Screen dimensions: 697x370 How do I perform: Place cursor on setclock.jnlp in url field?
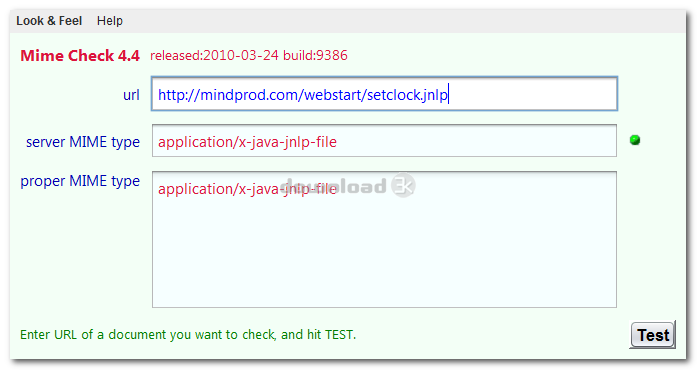pos(407,95)
